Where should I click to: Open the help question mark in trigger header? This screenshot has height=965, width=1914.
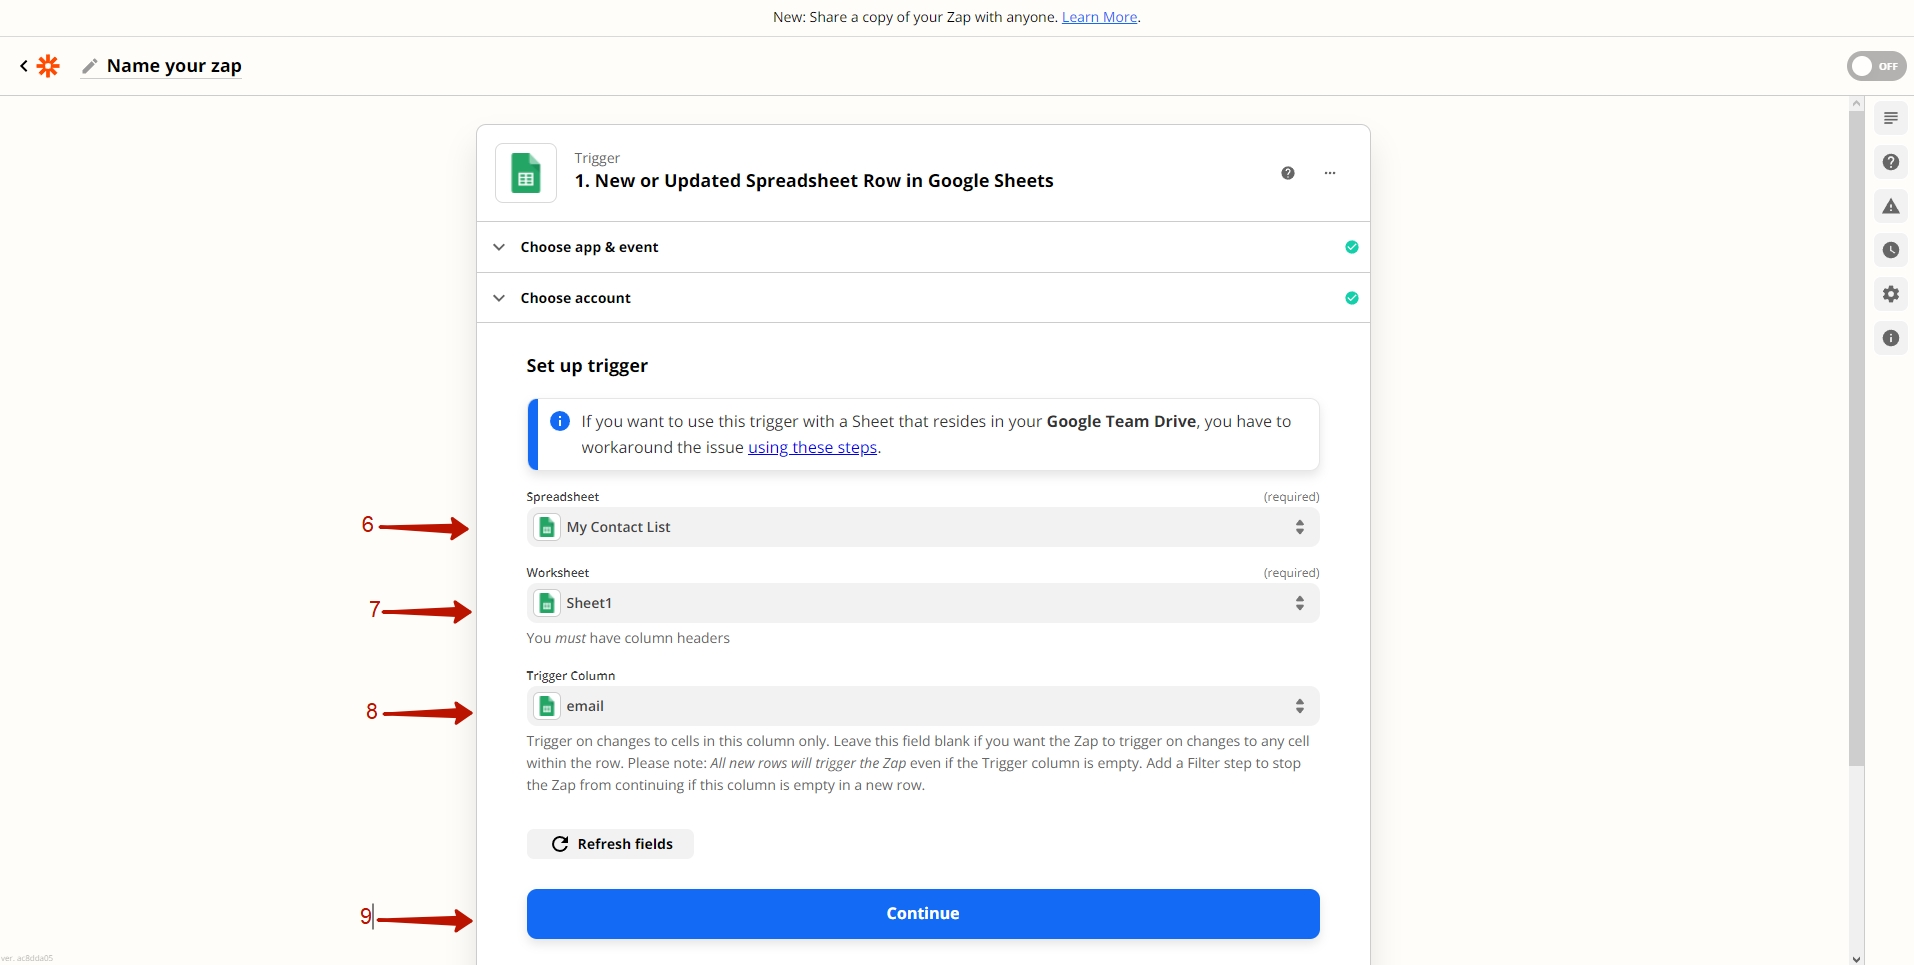[1288, 173]
